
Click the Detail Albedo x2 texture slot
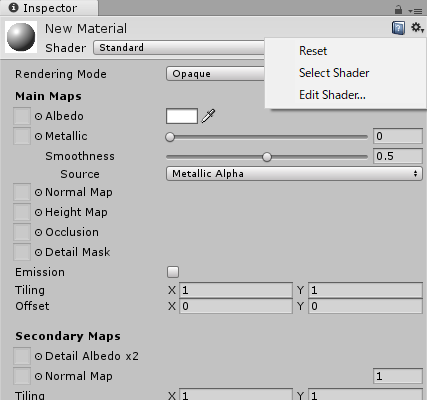(x=22, y=356)
